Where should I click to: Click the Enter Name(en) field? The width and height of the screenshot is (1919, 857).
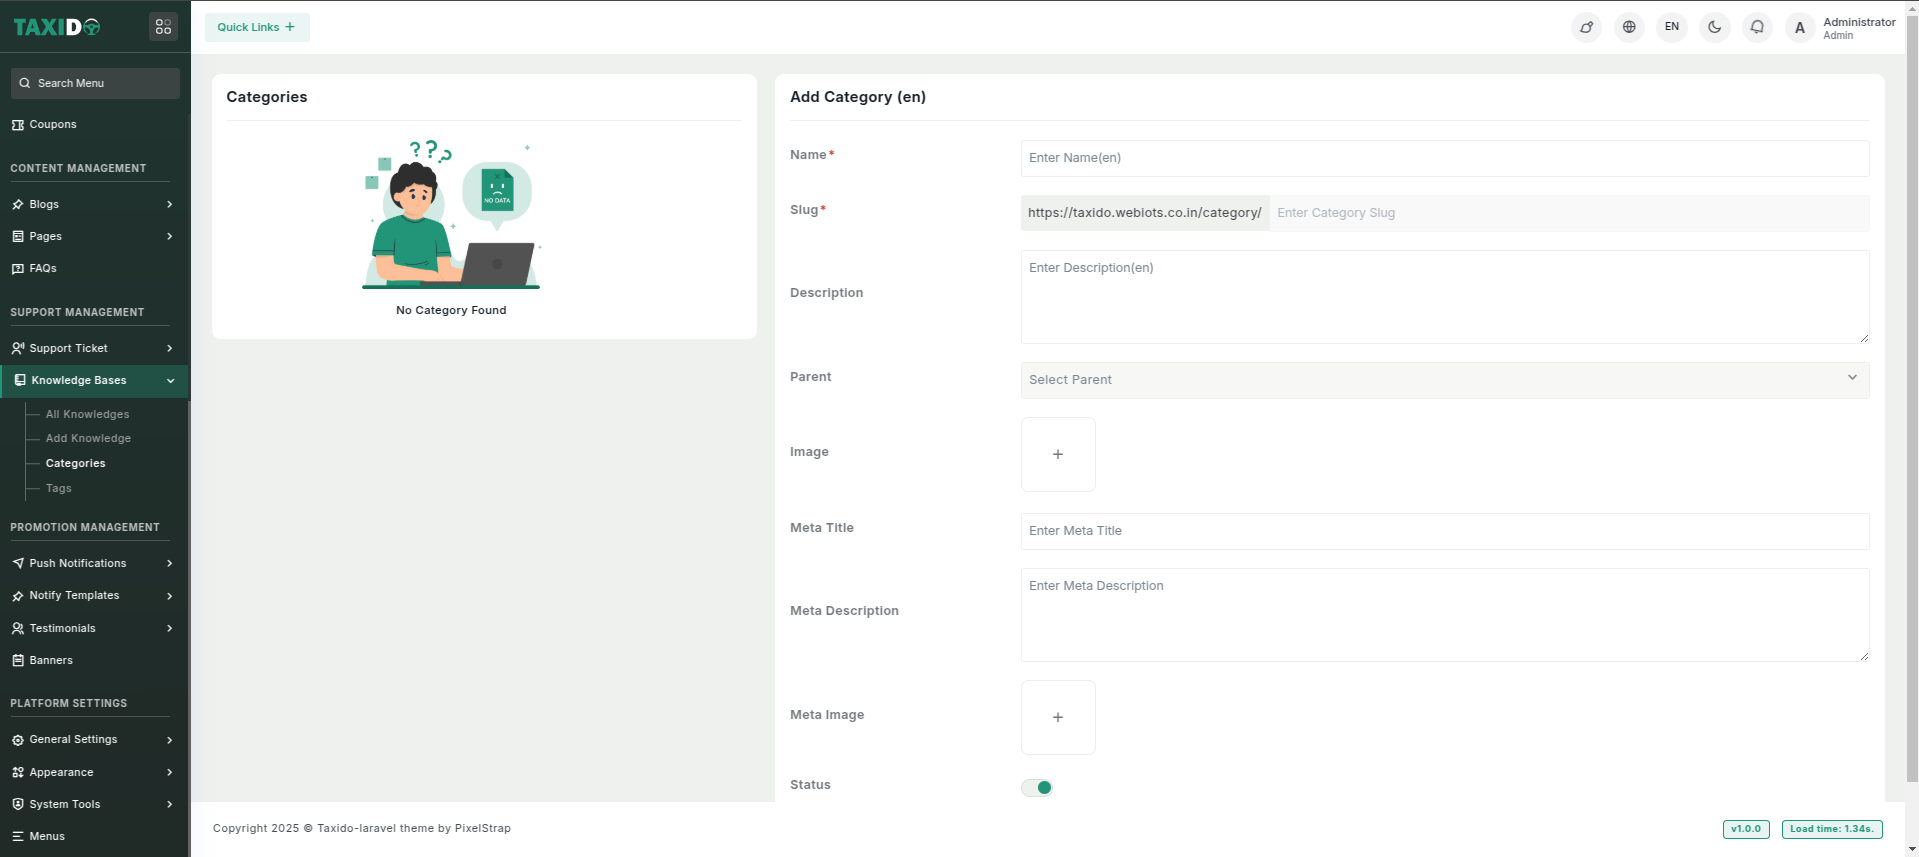pos(1444,158)
